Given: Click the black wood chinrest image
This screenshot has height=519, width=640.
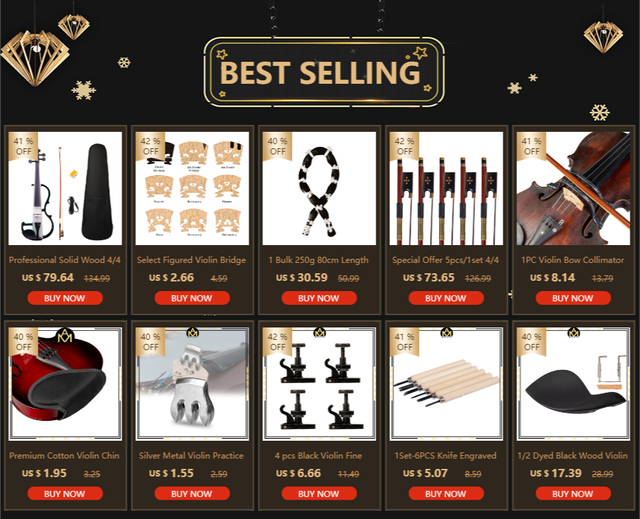Looking at the screenshot, I should pyautogui.click(x=573, y=384).
